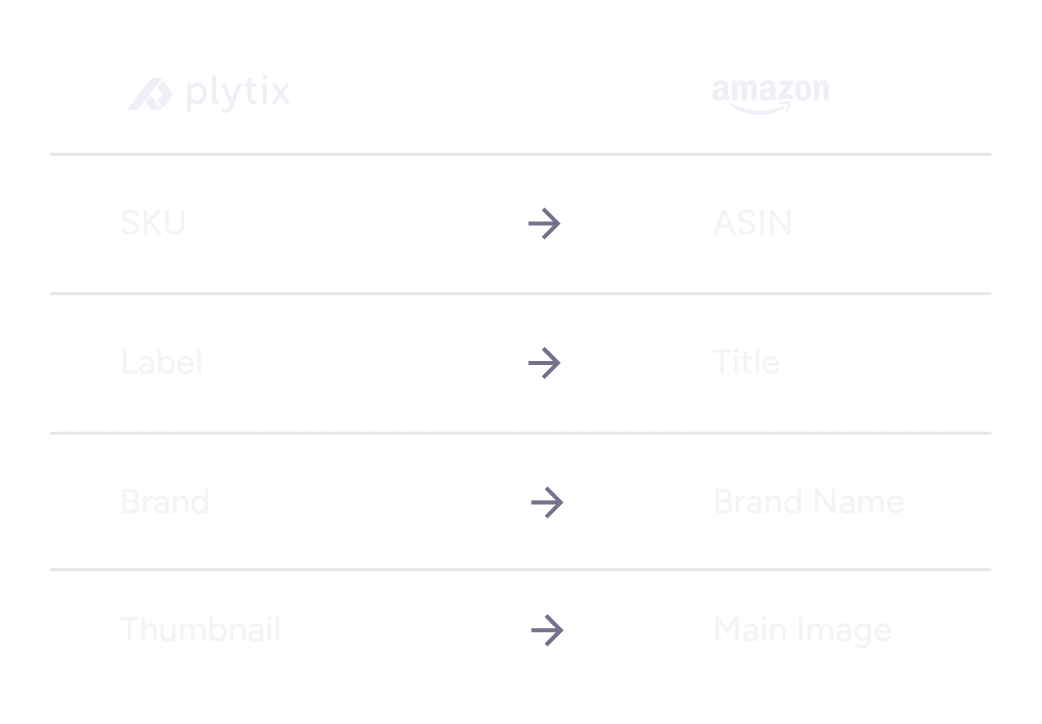Viewport: 1042px width, 724px height.
Task: Select the Main Image field
Action: 802,630
